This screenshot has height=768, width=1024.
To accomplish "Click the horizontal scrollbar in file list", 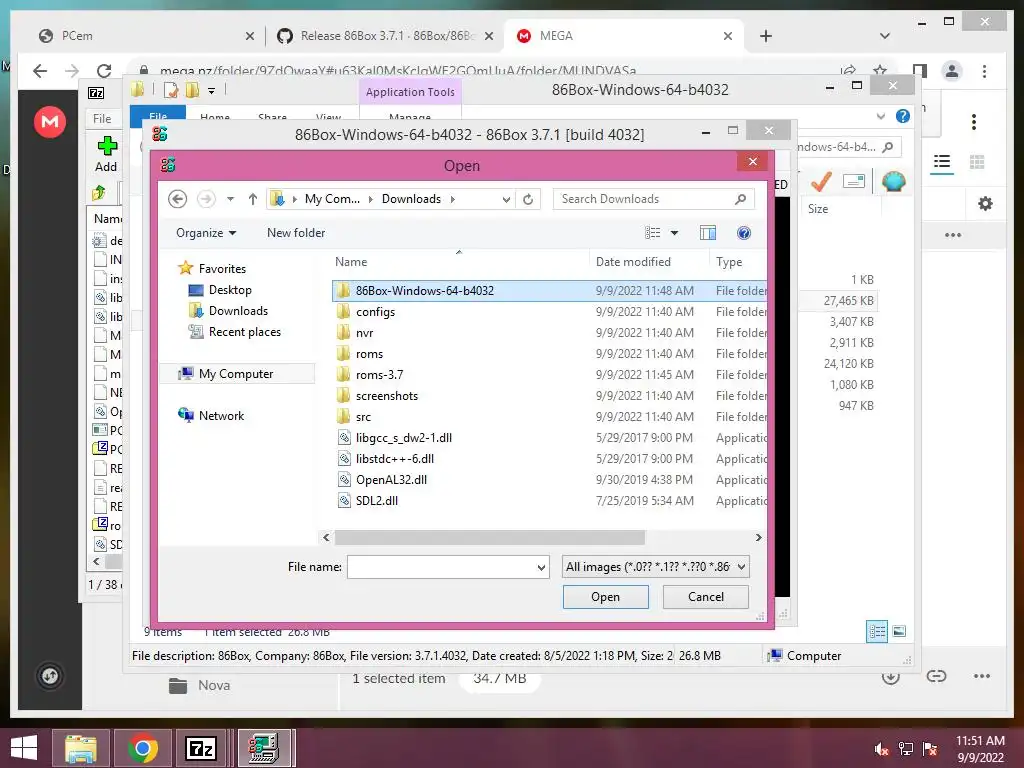I will coord(490,537).
